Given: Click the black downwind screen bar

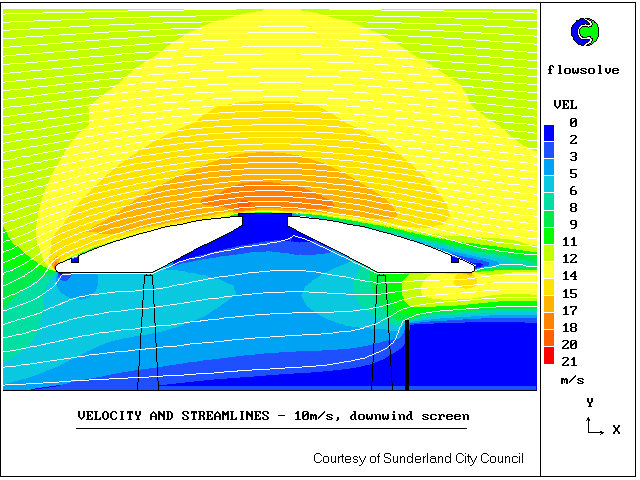Looking at the screenshot, I should pos(408,355).
